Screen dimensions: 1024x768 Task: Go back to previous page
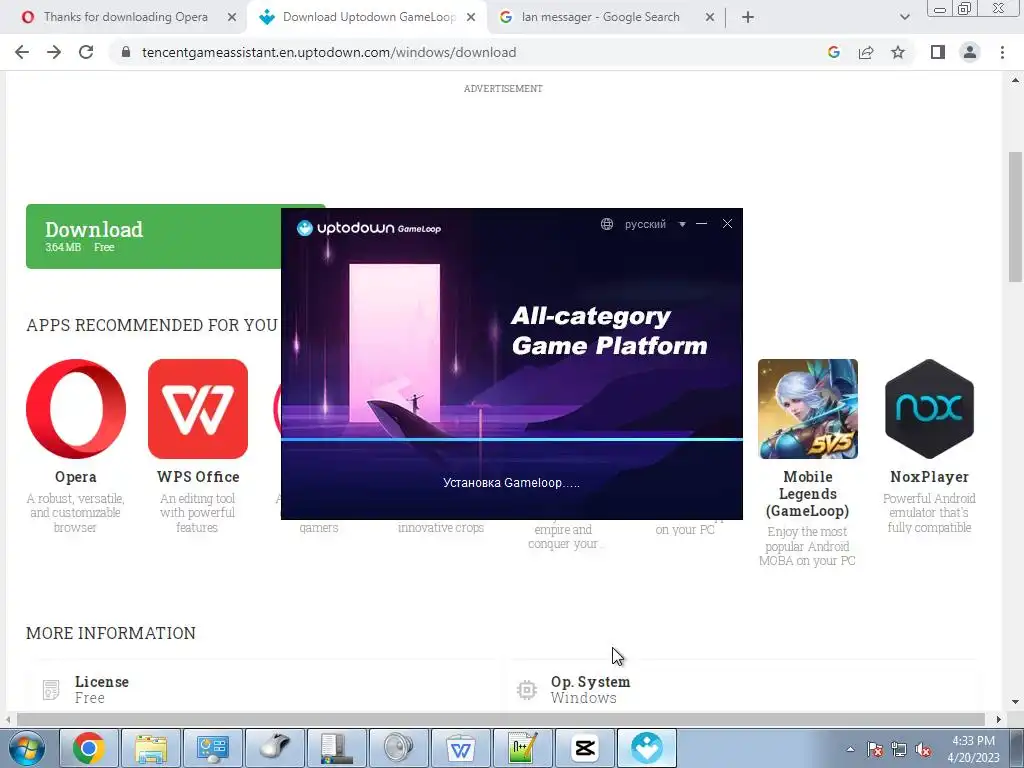[22, 52]
